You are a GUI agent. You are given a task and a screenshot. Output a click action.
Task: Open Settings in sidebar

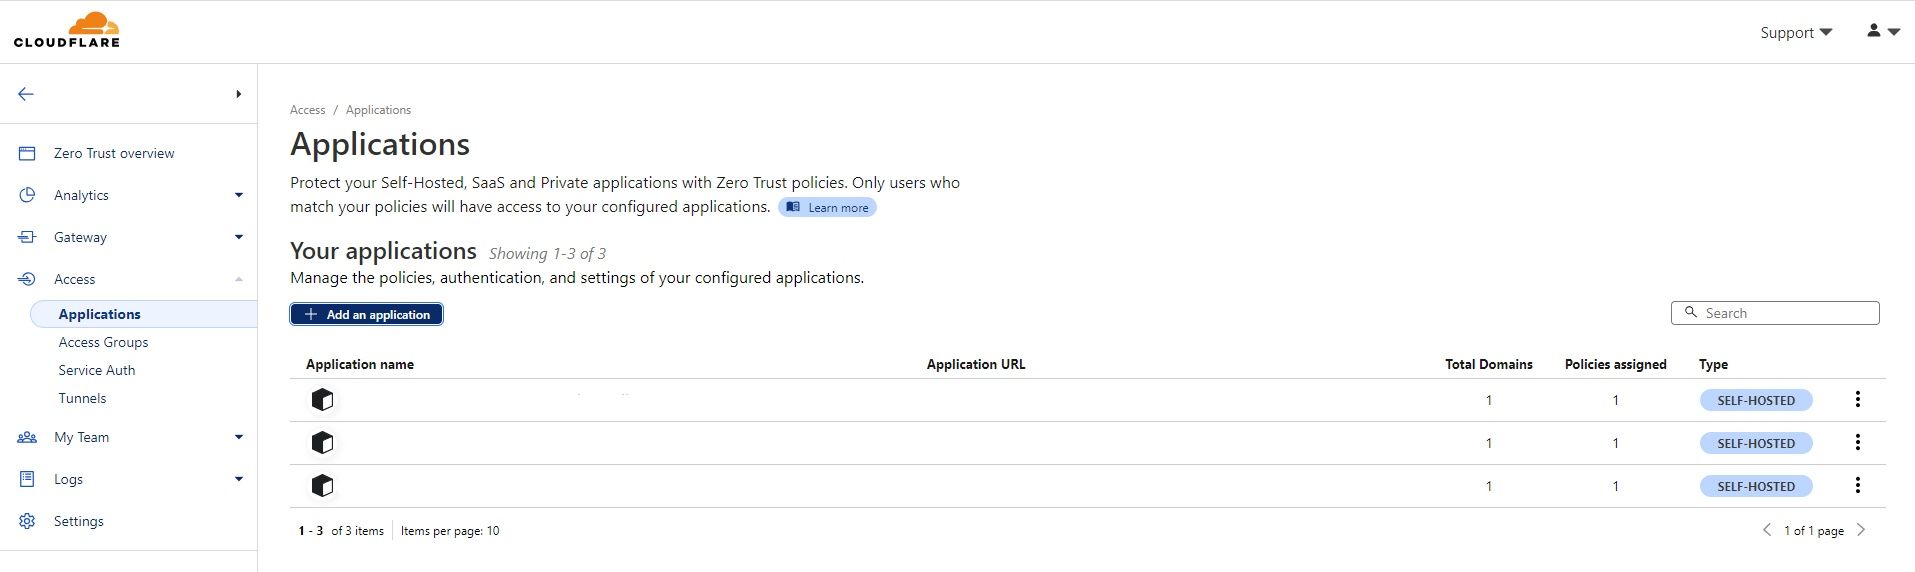point(79,521)
